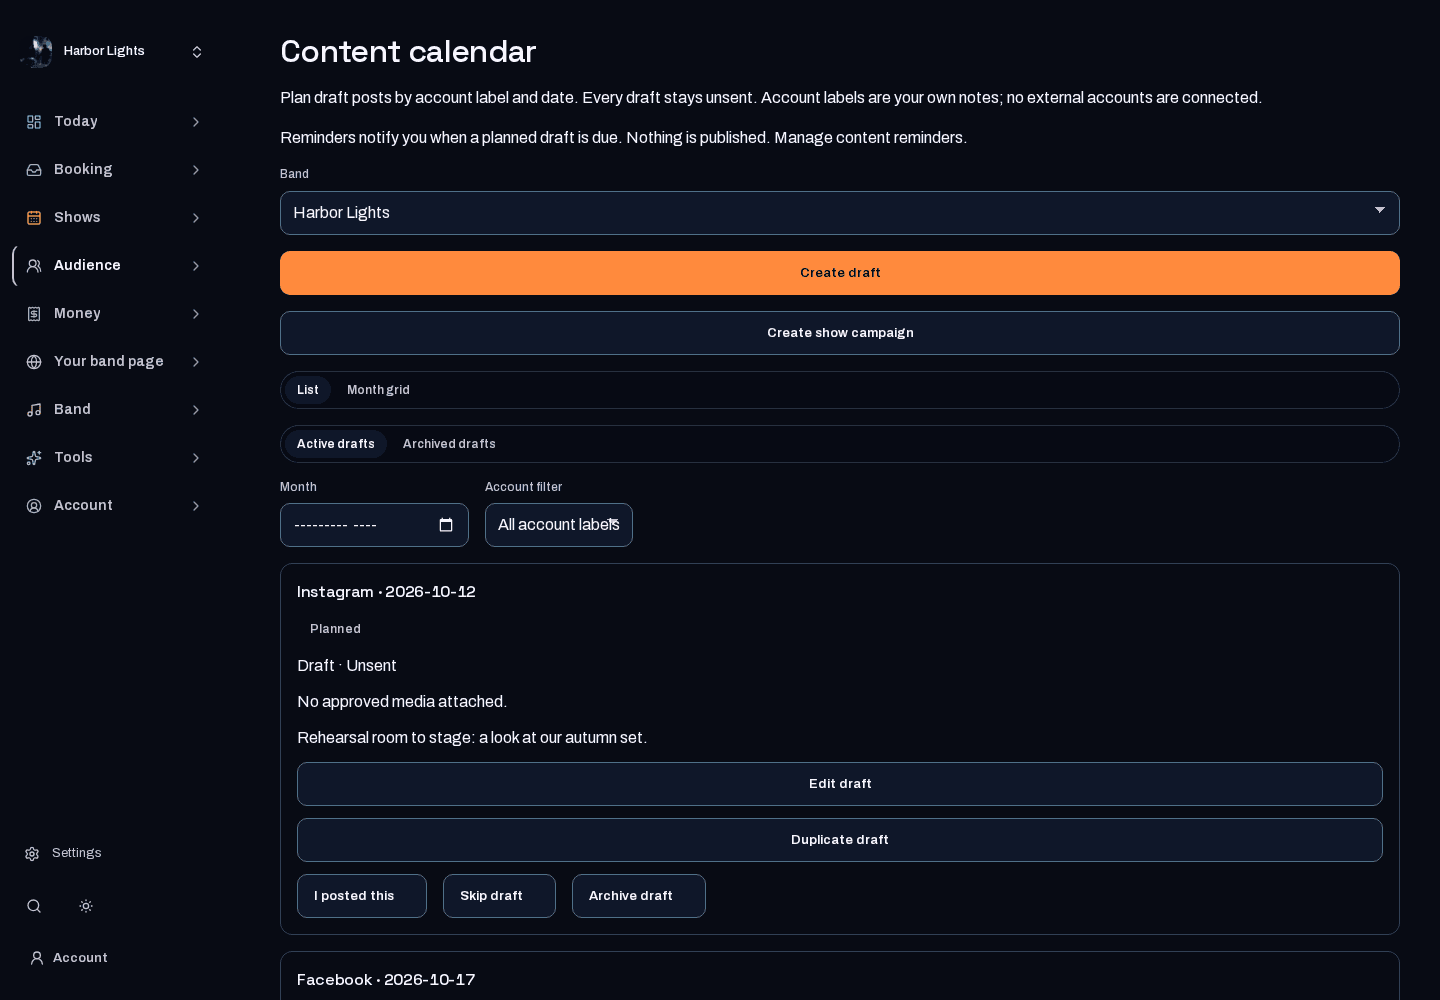Expand the Band section chevron
This screenshot has width=1440, height=1000.
click(x=196, y=410)
